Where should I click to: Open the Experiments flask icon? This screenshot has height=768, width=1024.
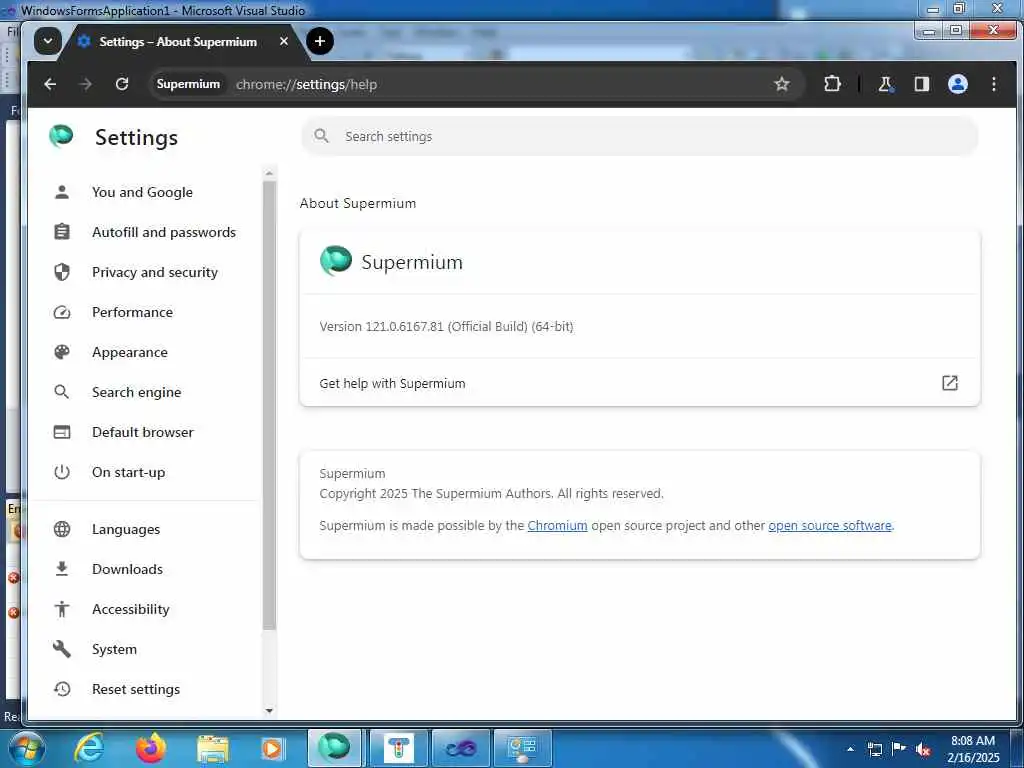pos(886,84)
